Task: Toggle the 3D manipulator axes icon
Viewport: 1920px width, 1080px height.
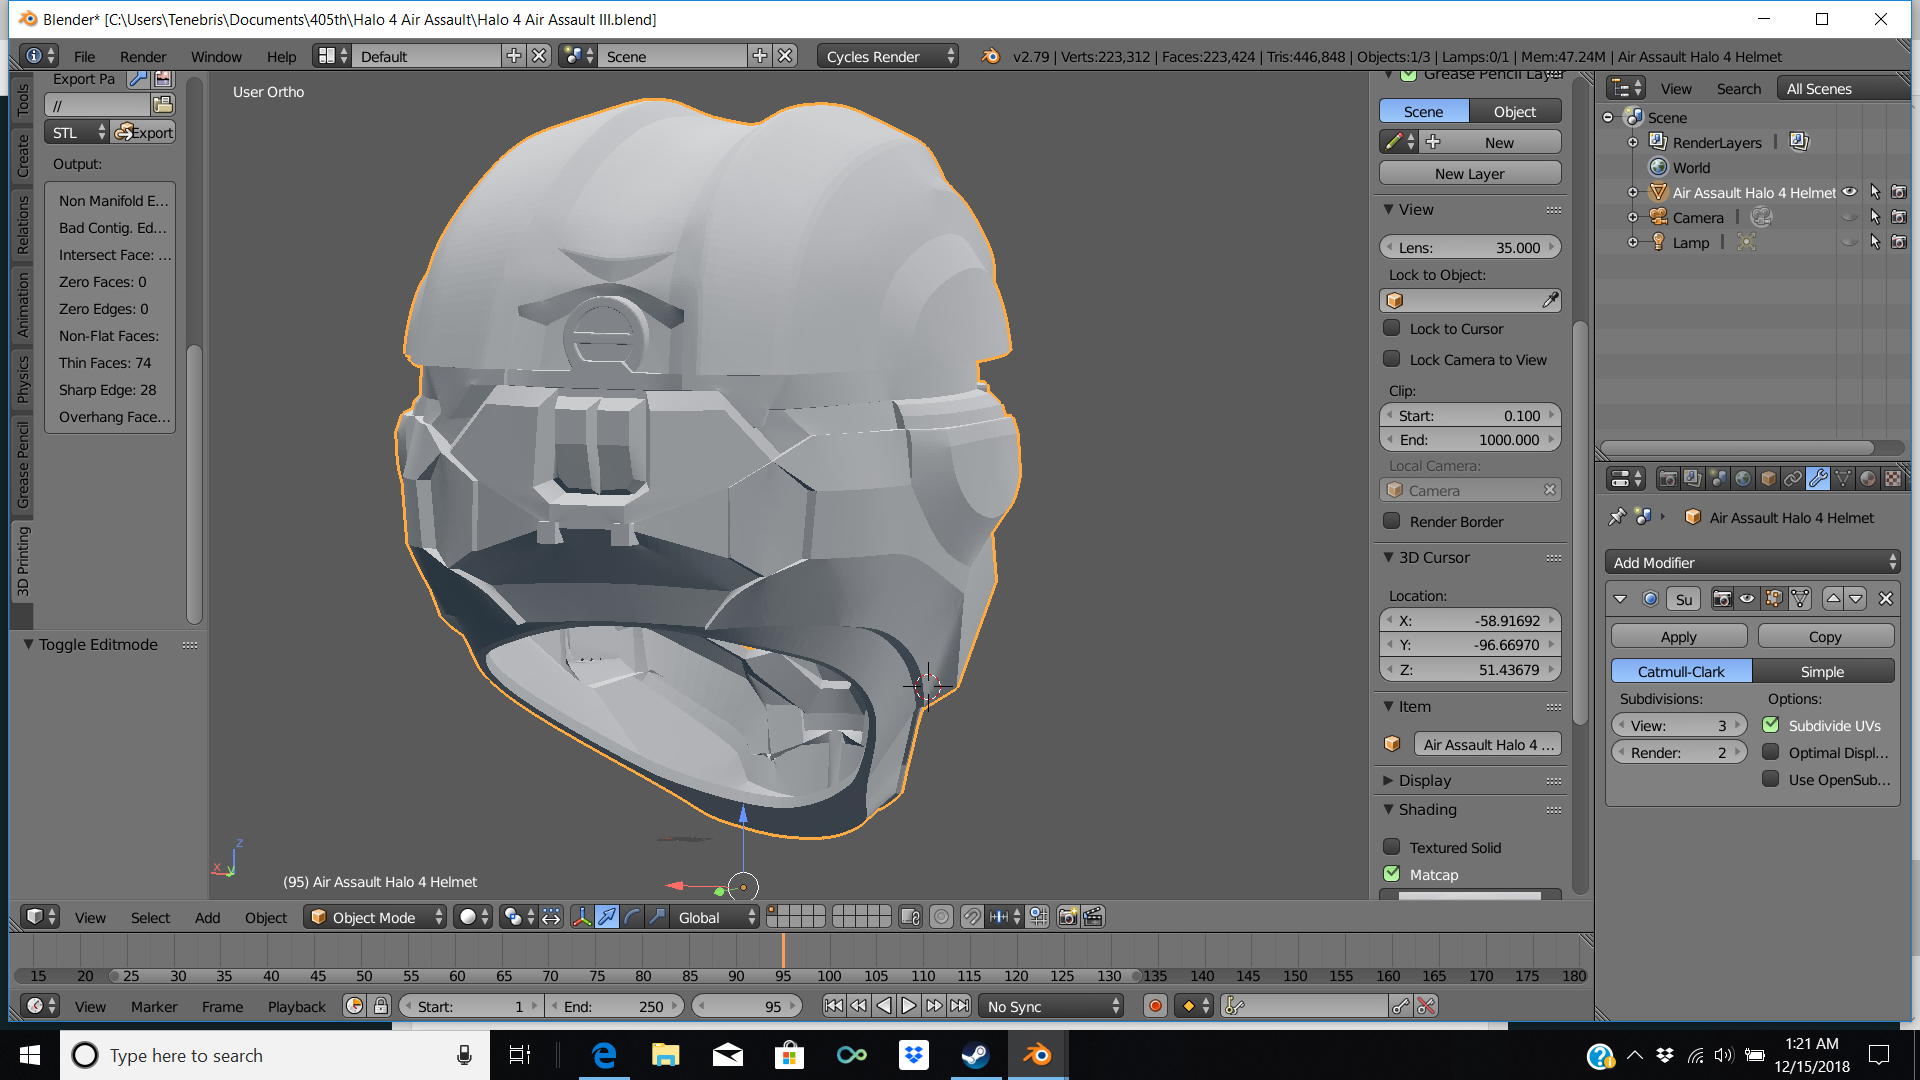Action: point(582,917)
